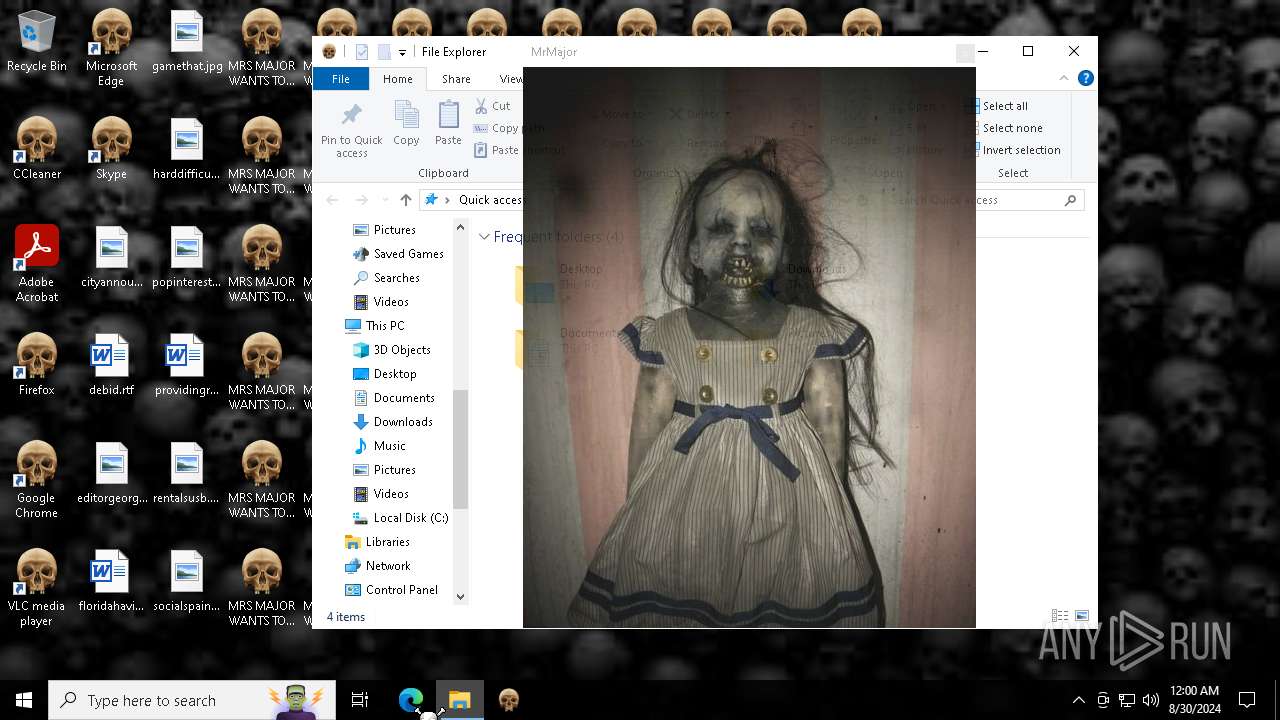
Task: Select Searches in navigation pane
Action: [x=386, y=278]
